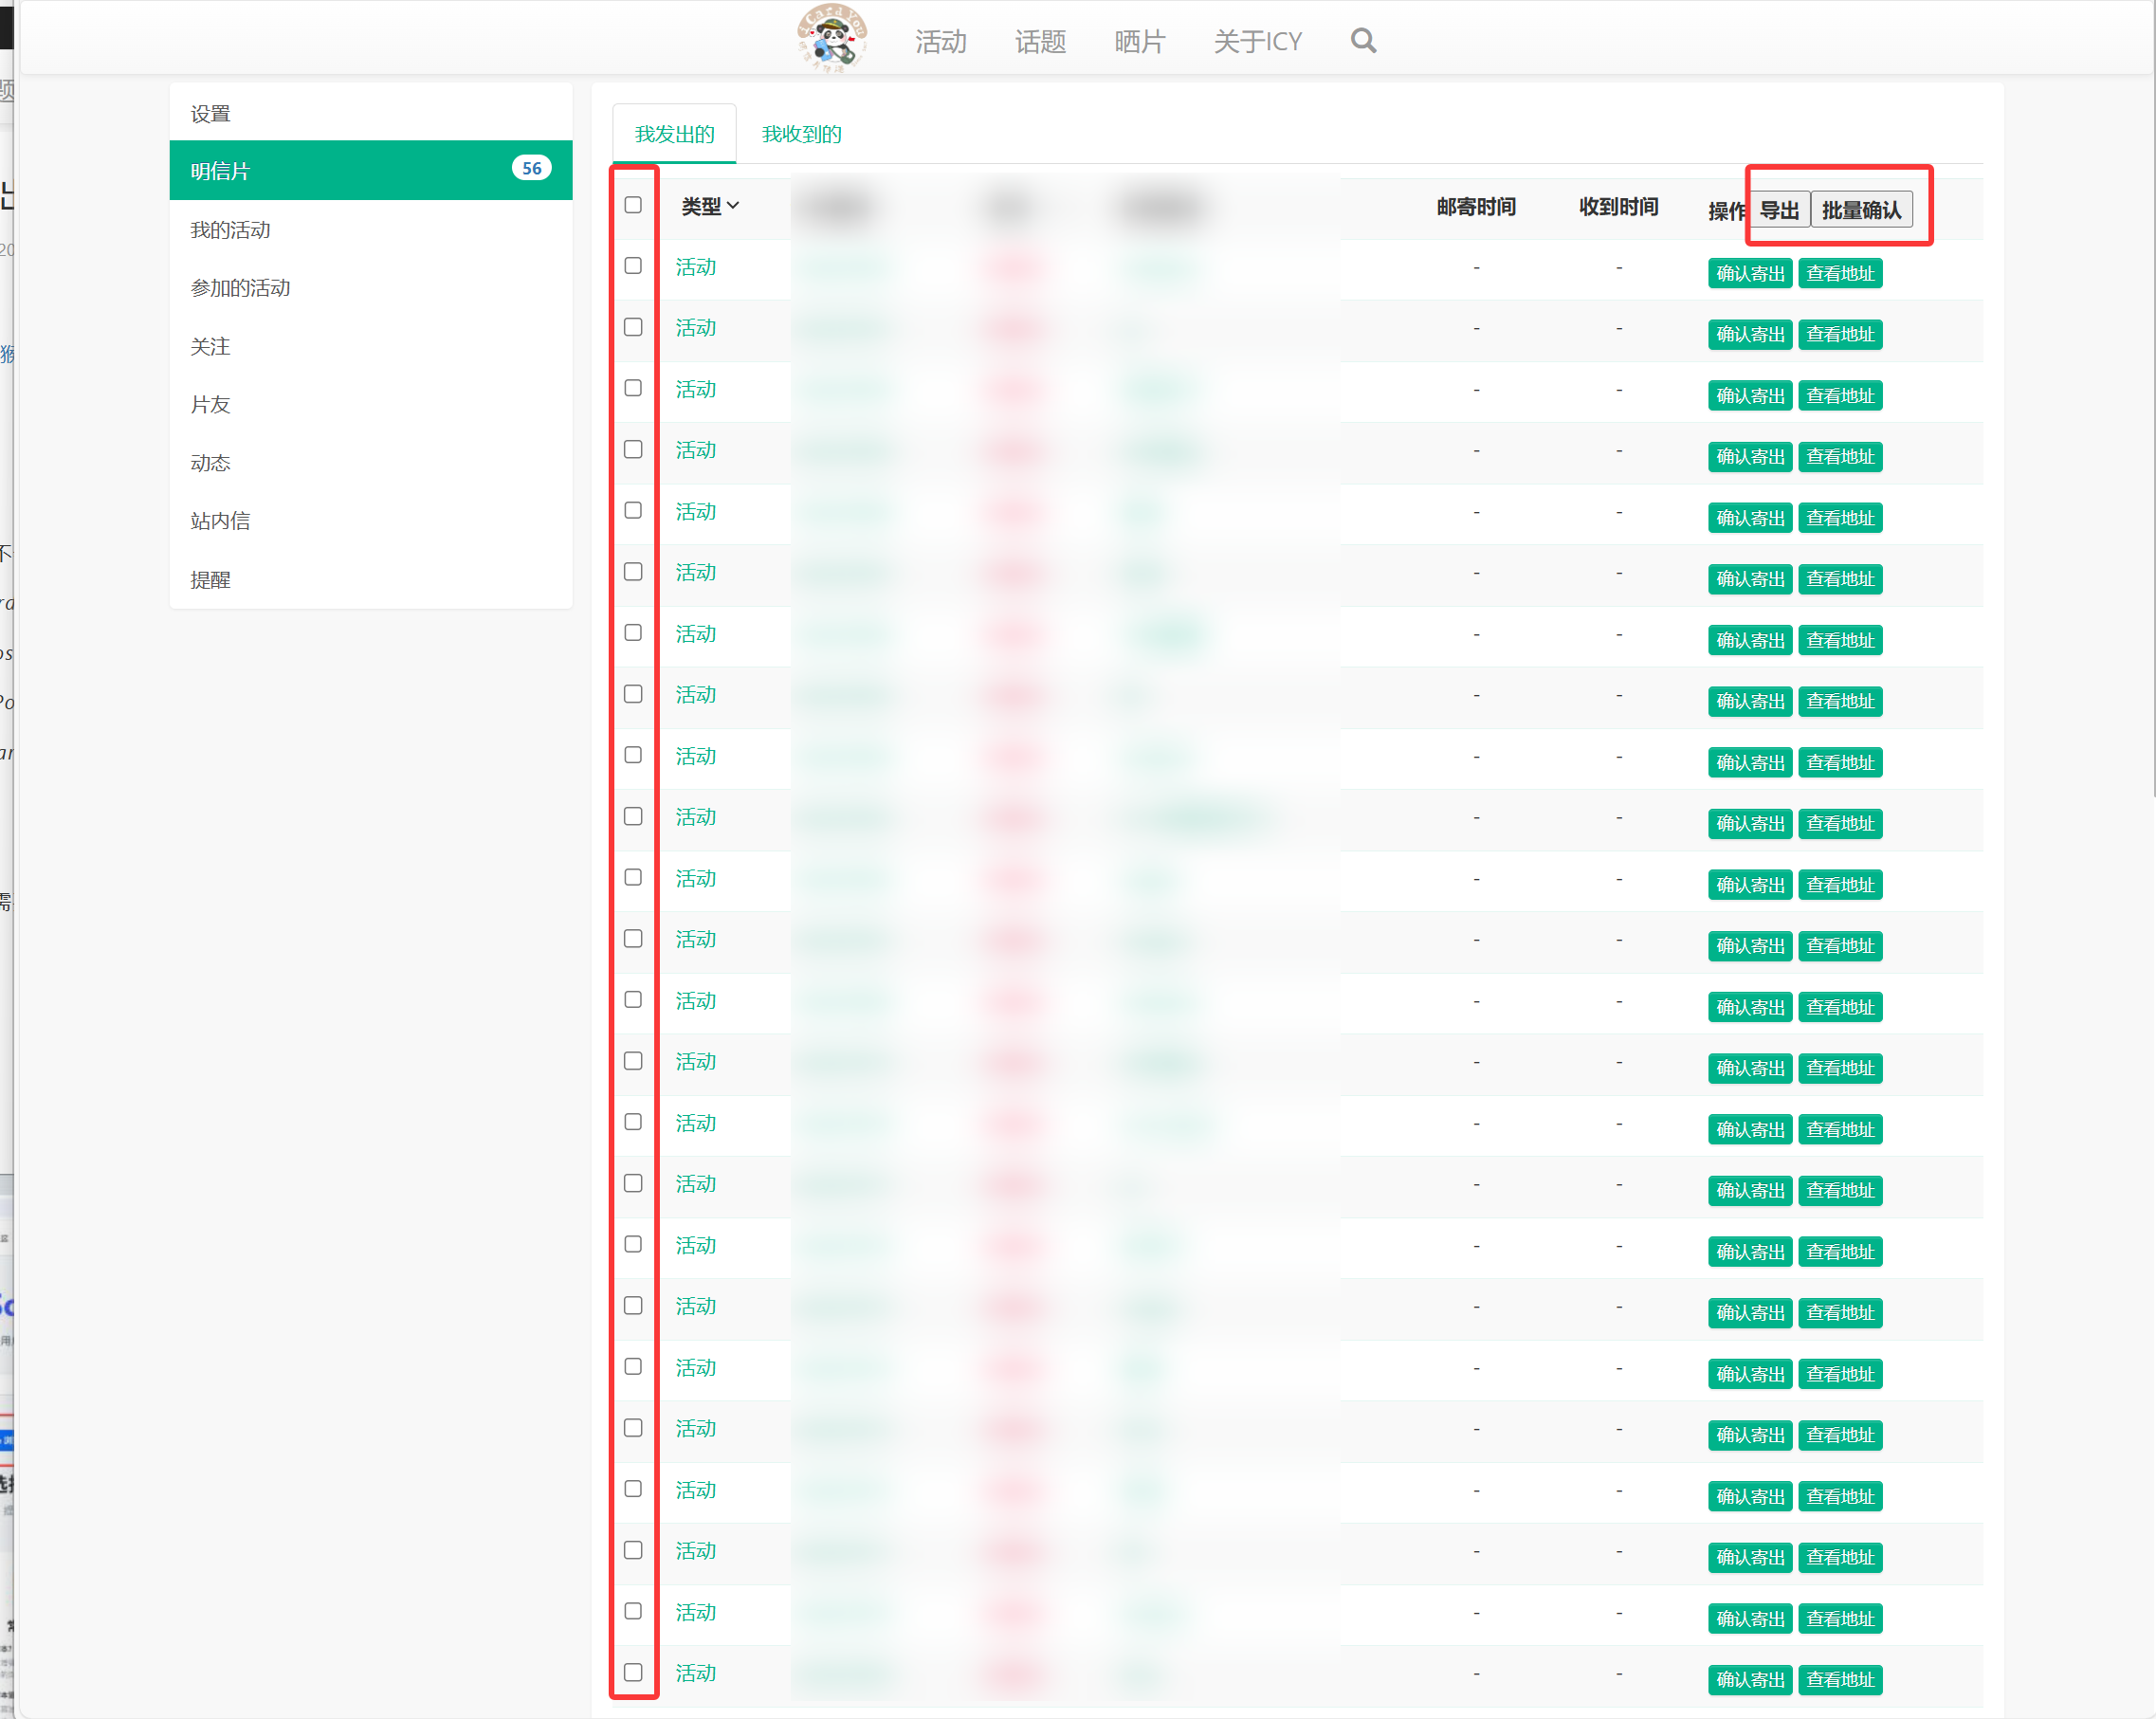Click 确认寄出 in the first row
This screenshot has height=1719, width=2156.
pos(1749,273)
